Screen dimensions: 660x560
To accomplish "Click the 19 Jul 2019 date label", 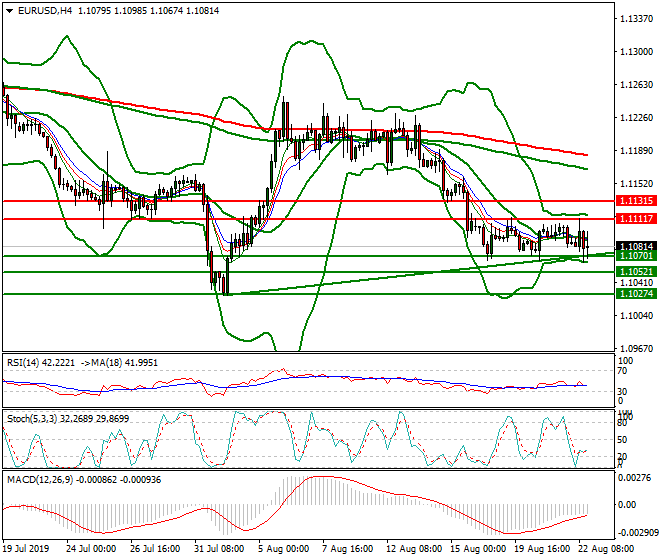I will (x=26, y=549).
